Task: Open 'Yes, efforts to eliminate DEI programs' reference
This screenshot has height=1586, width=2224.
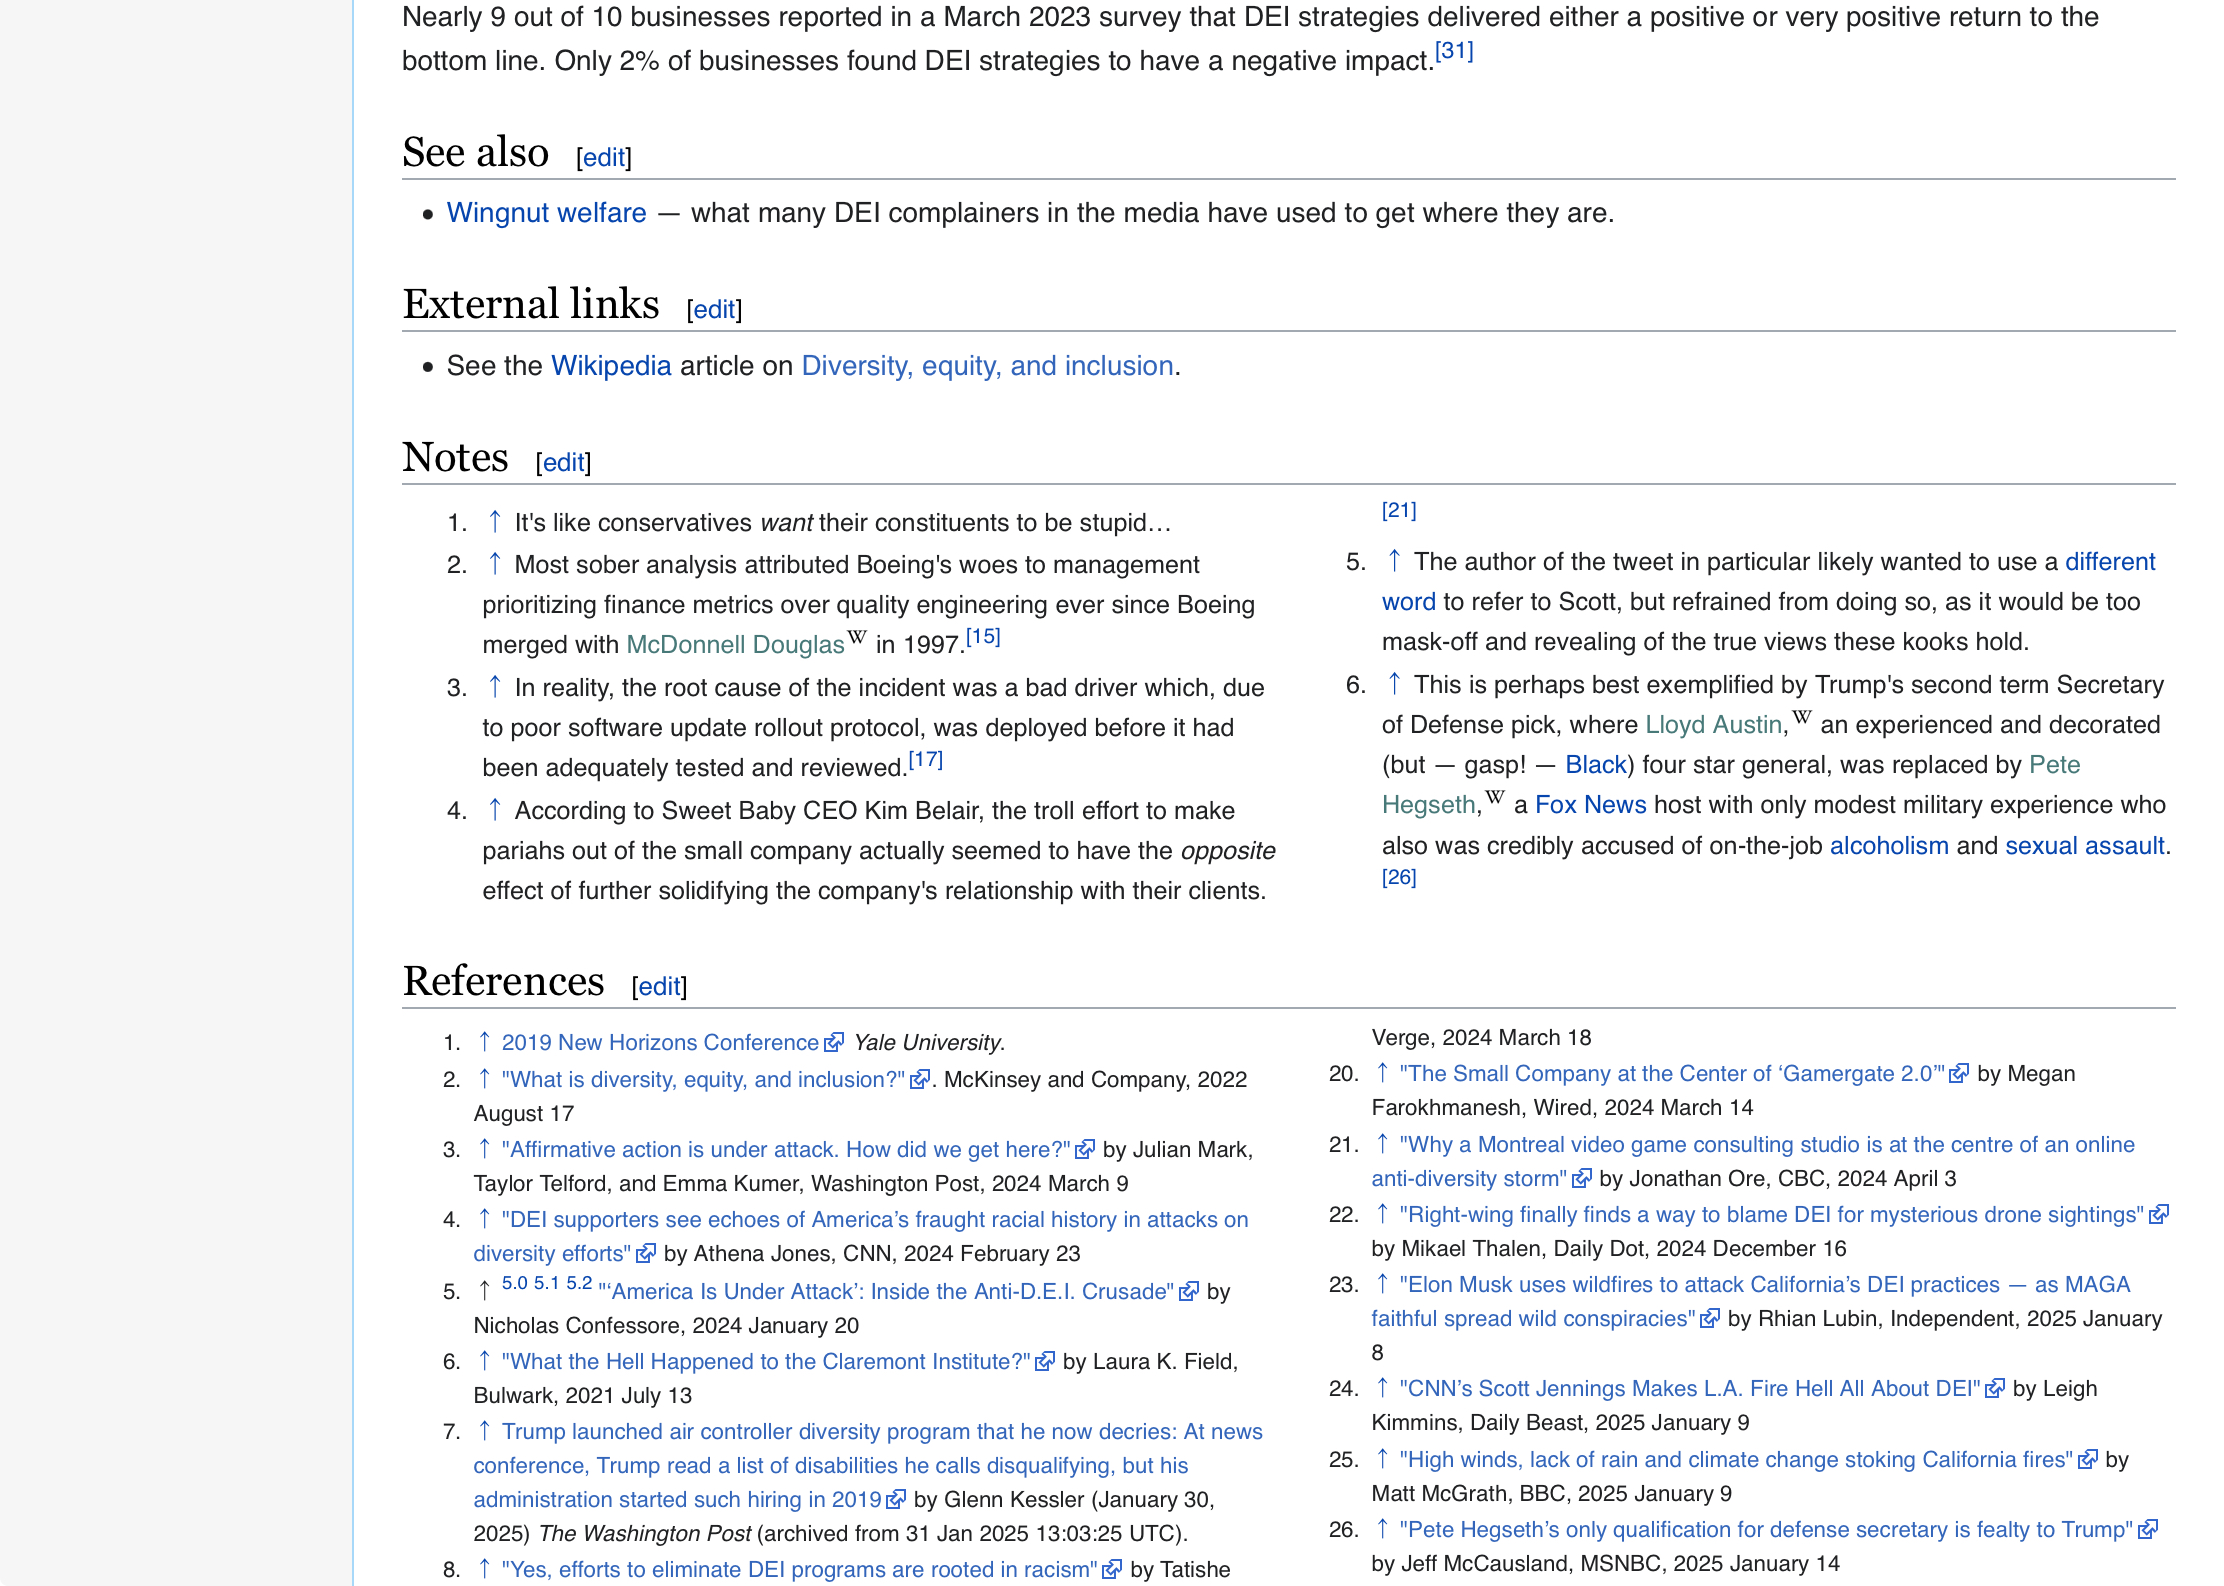Action: [x=799, y=1569]
